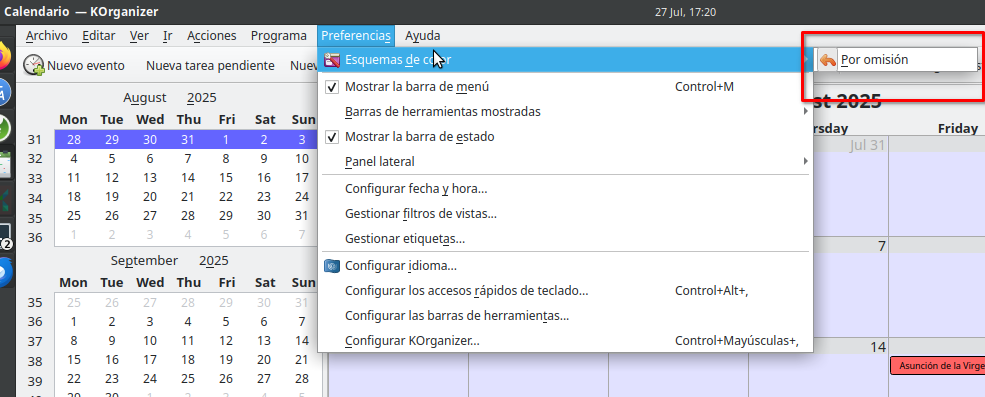Click Nueva tarea pendiente toolbar button

click(210, 65)
